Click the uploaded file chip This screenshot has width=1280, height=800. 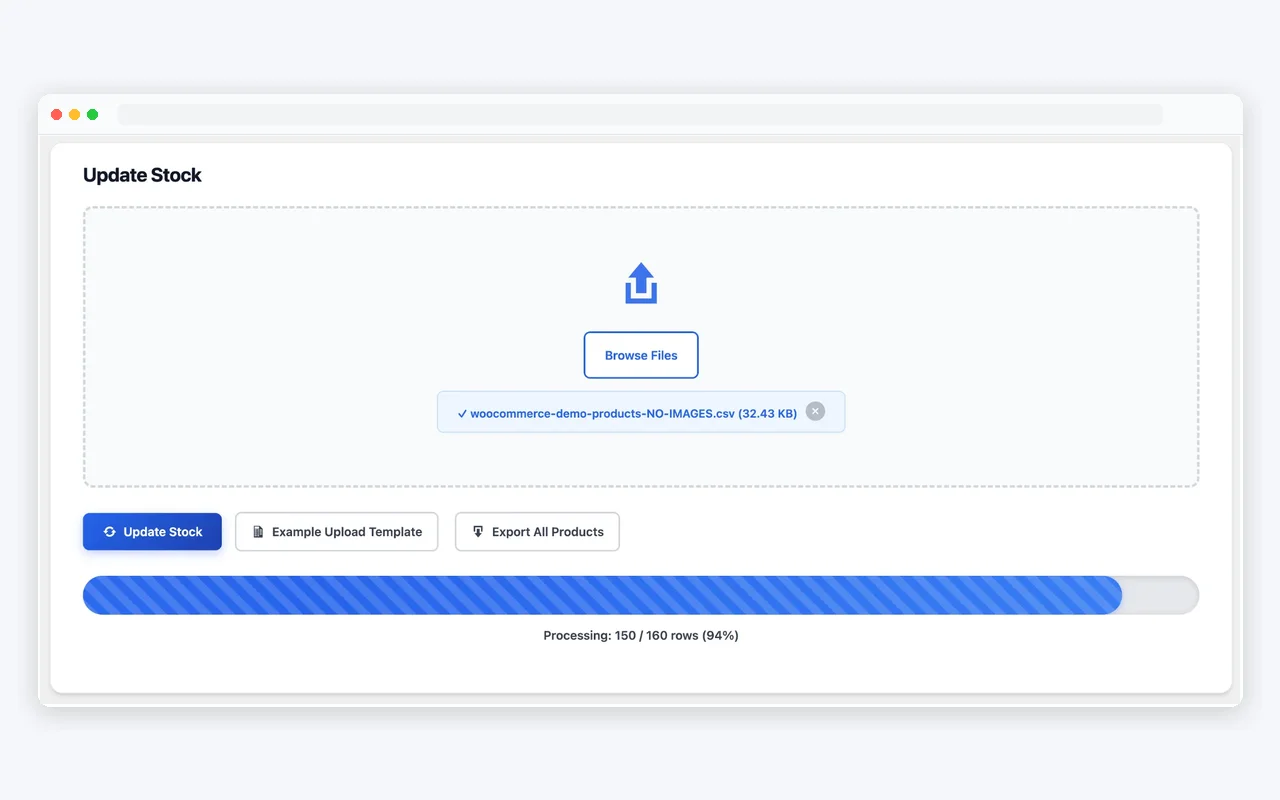[640, 411]
